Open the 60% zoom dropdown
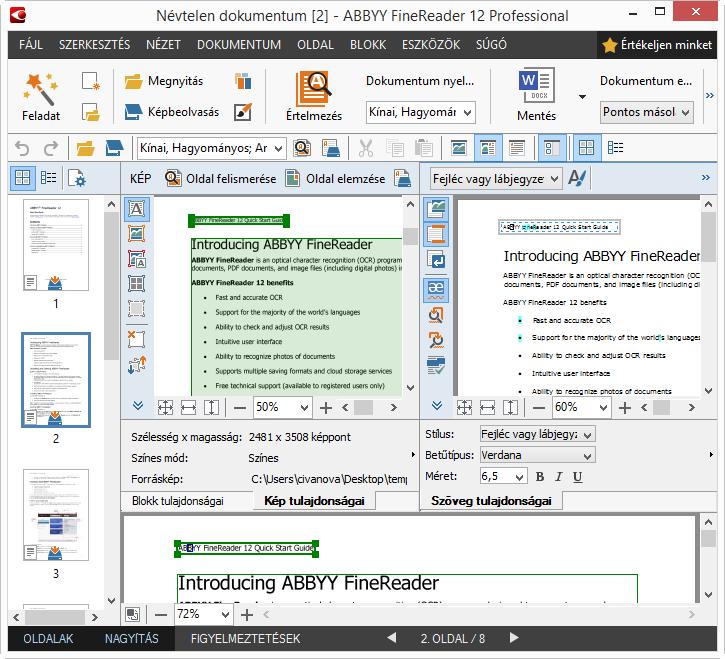Image resolution: width=725 pixels, height=659 pixels. click(x=581, y=407)
